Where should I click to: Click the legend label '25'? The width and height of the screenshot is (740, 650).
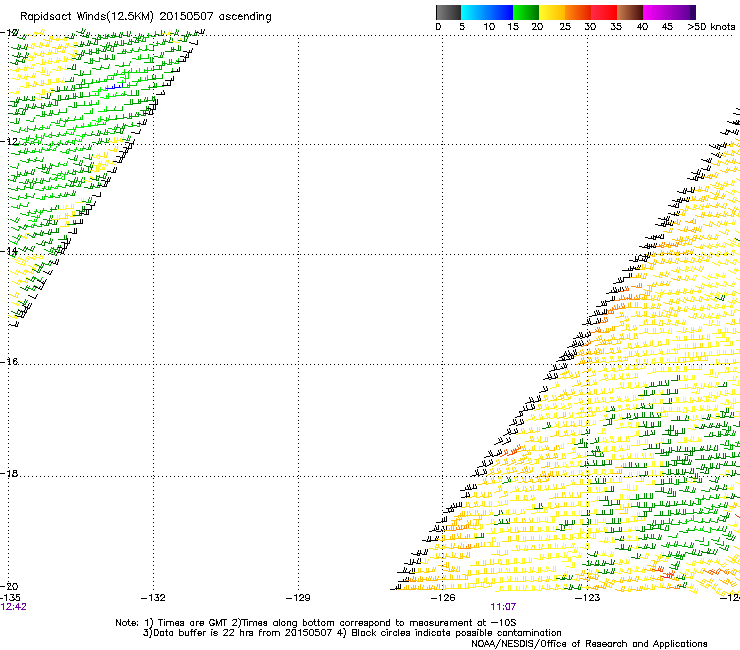[565, 27]
